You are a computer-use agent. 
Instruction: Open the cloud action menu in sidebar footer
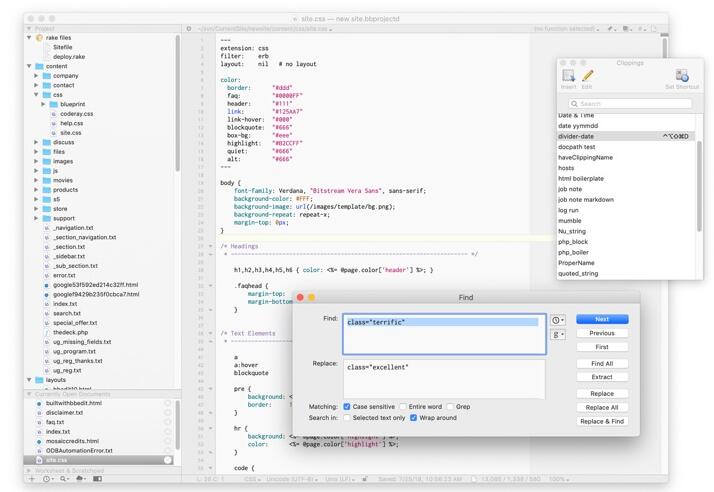(x=81, y=479)
